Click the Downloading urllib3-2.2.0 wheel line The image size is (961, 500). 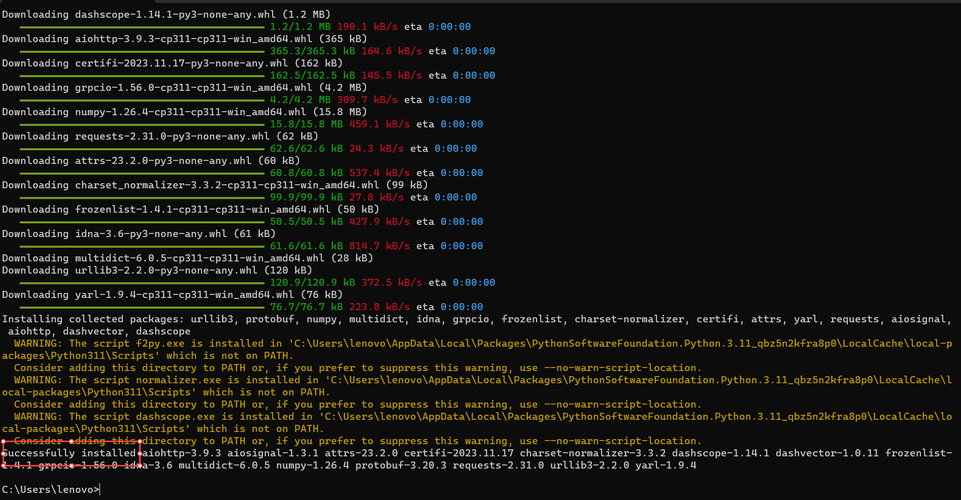[157, 270]
